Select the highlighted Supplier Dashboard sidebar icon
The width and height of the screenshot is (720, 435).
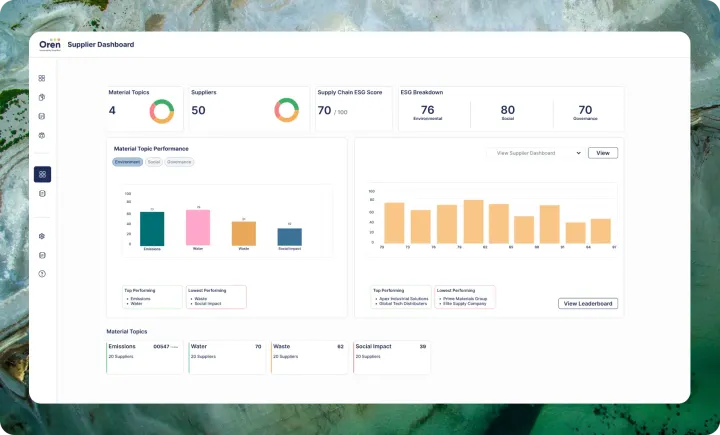click(42, 174)
